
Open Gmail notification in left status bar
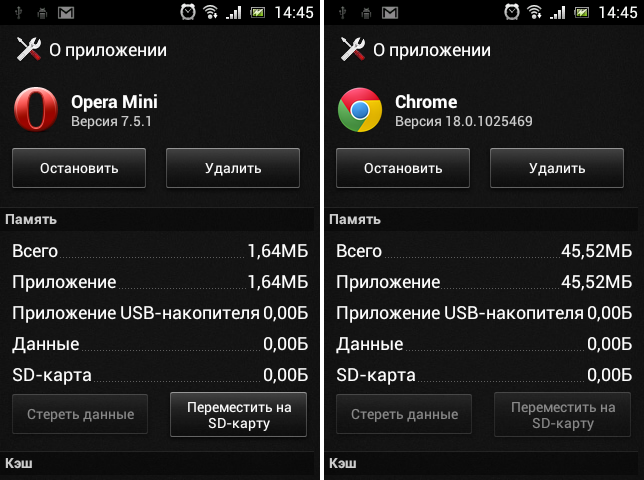click(x=66, y=13)
